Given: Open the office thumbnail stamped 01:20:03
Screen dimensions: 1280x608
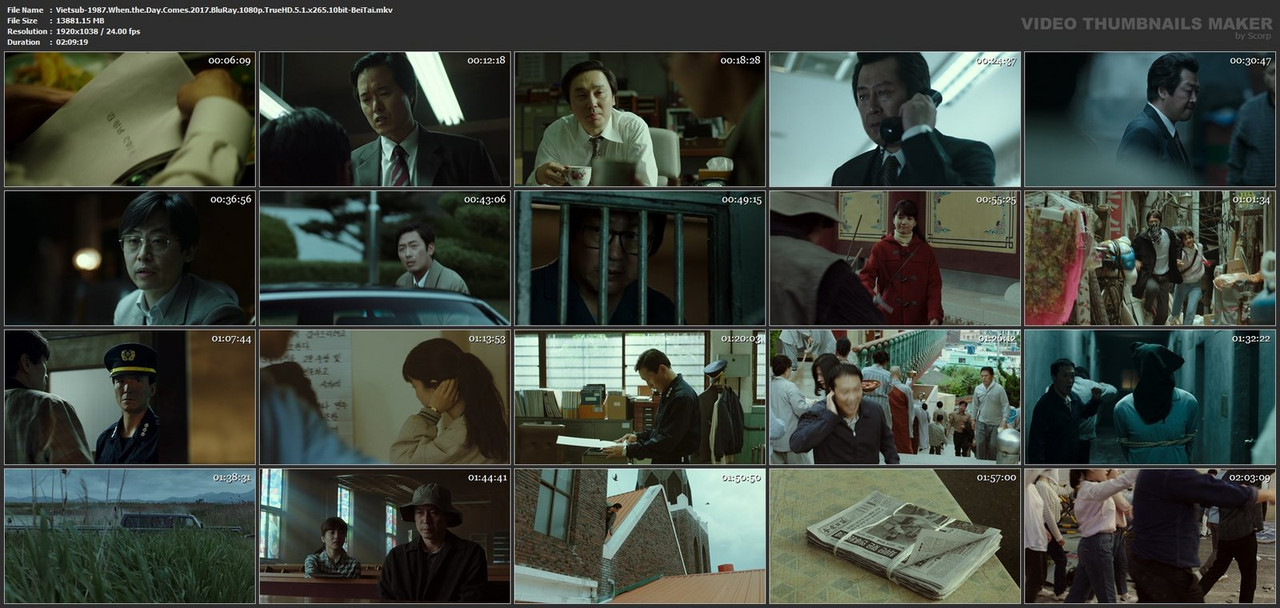Looking at the screenshot, I should click(640, 398).
